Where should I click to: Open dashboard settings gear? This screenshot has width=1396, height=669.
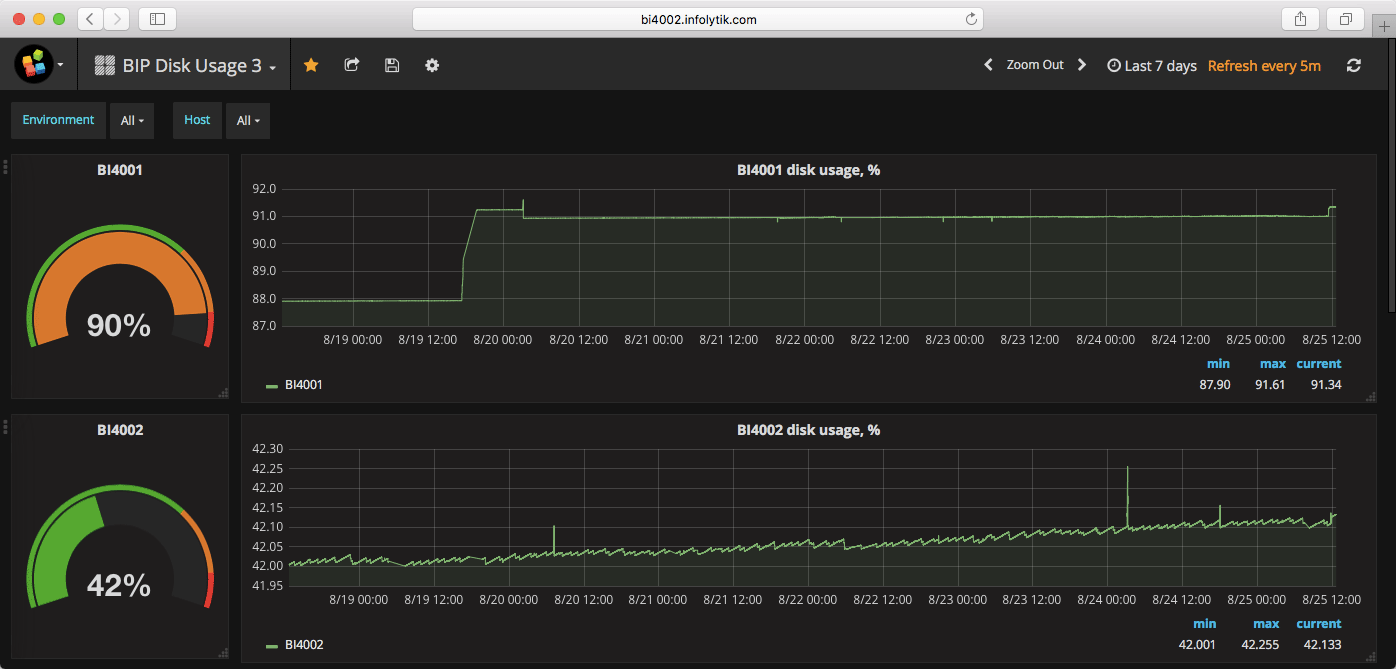432,65
